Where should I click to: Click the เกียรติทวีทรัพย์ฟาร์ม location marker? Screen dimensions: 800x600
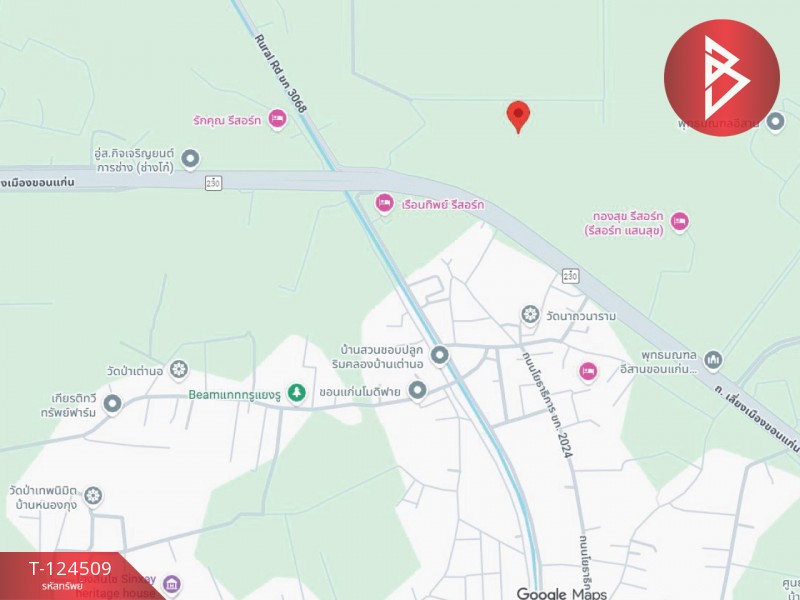point(113,405)
